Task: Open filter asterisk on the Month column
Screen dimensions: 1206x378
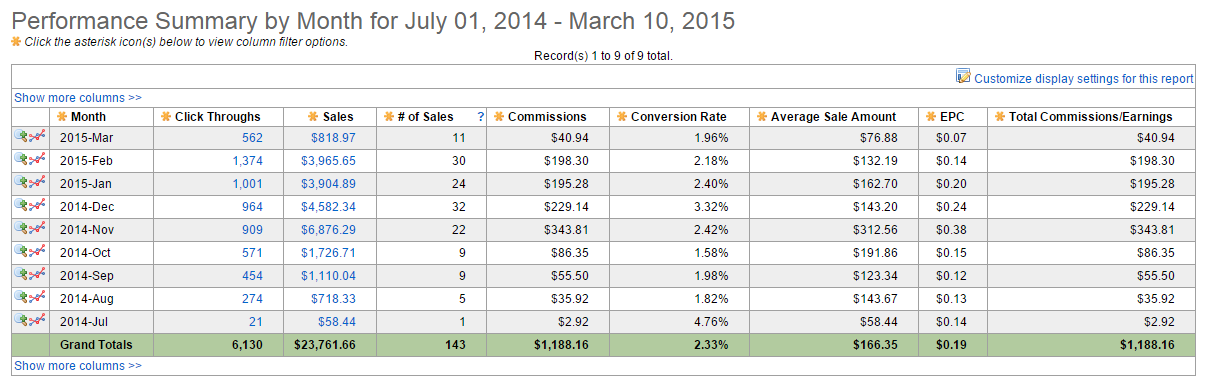Action: [x=62, y=117]
